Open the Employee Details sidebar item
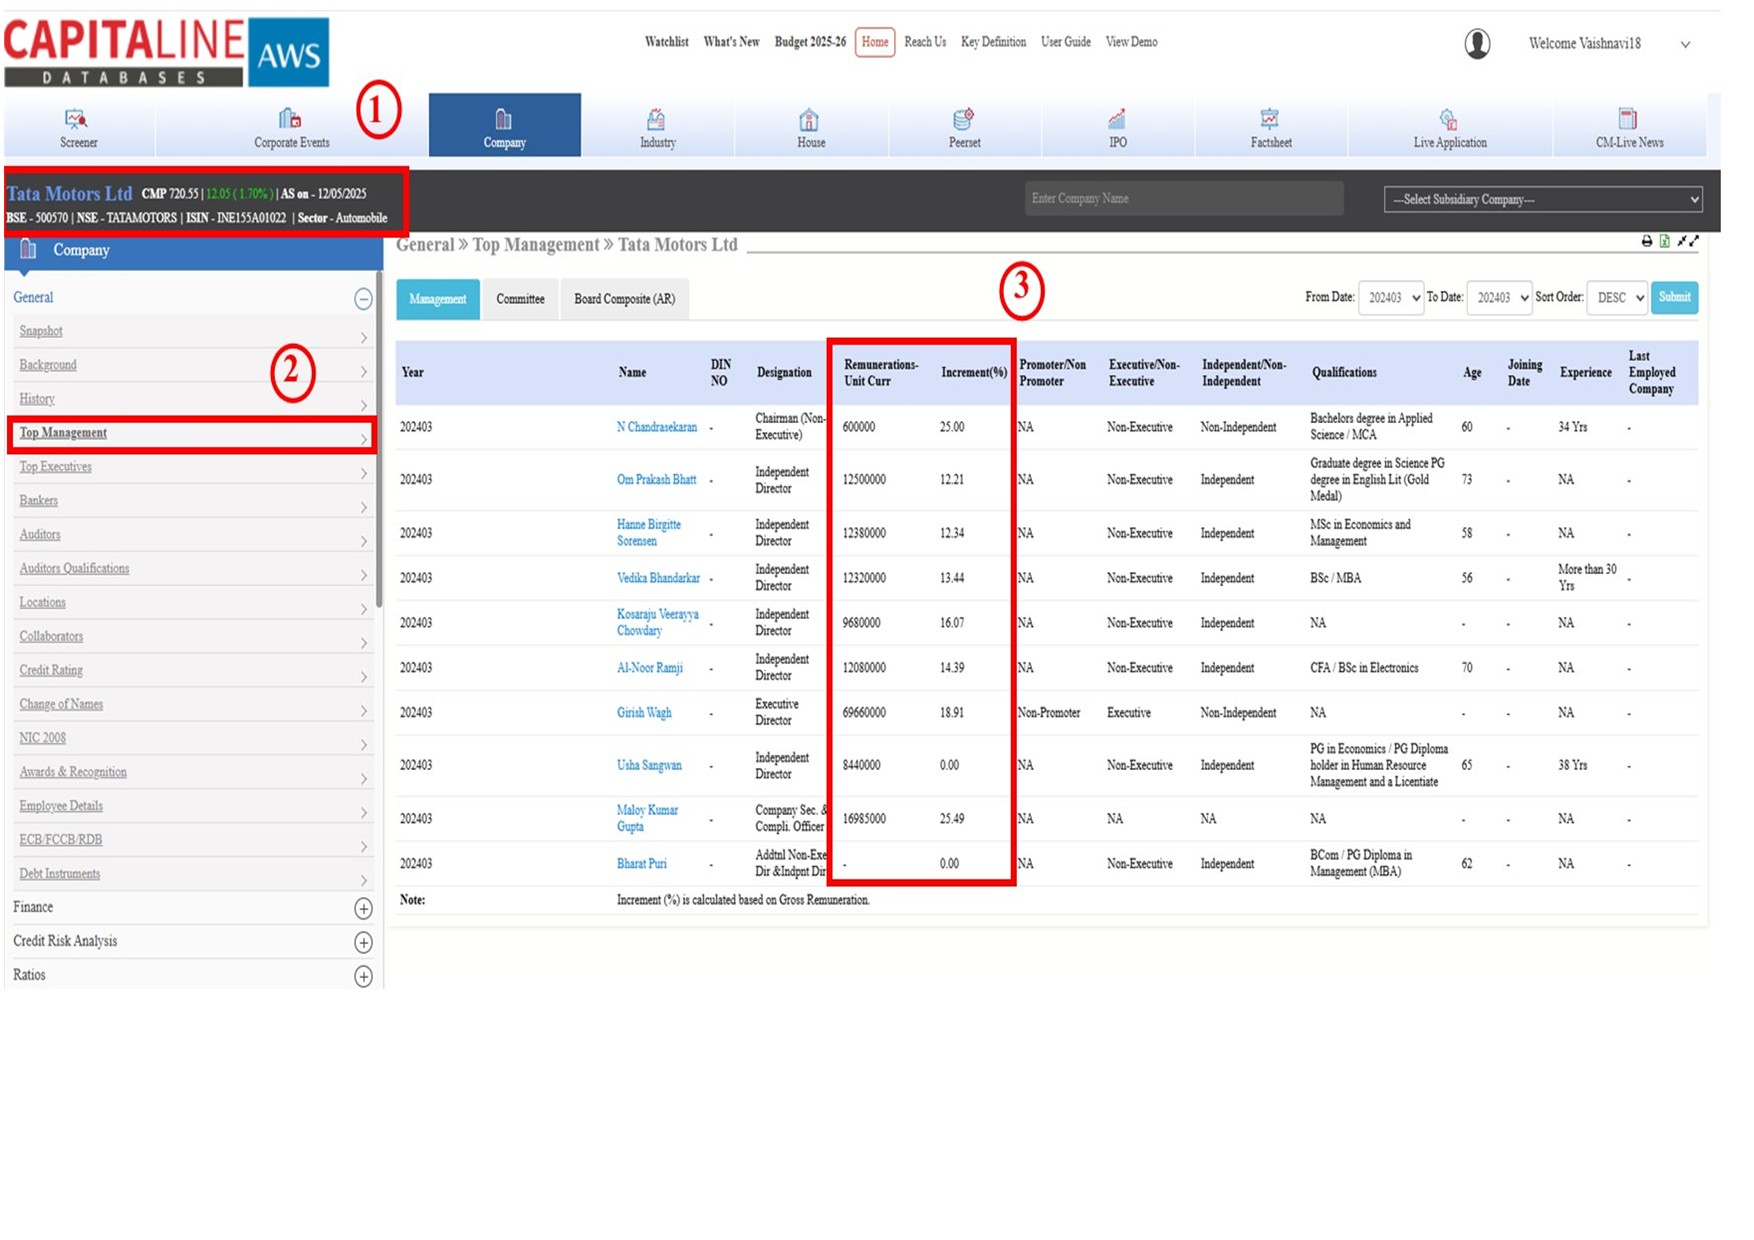 [x=61, y=807]
